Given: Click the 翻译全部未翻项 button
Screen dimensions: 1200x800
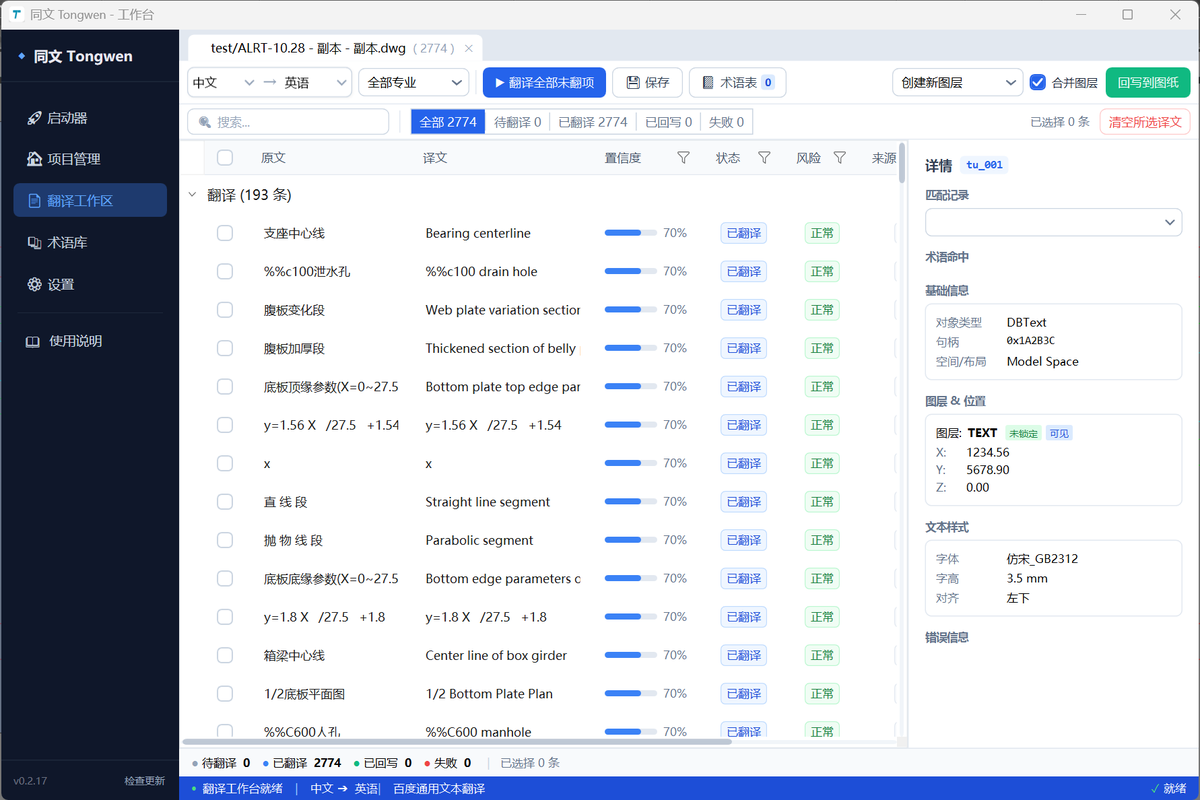Looking at the screenshot, I should [x=544, y=83].
